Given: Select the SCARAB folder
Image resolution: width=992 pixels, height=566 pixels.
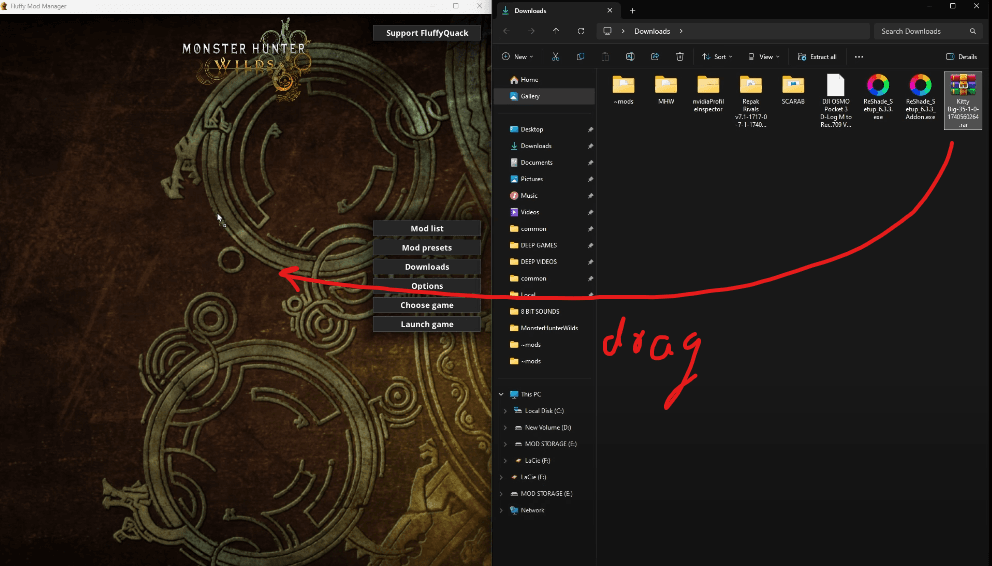Looking at the screenshot, I should (793, 90).
